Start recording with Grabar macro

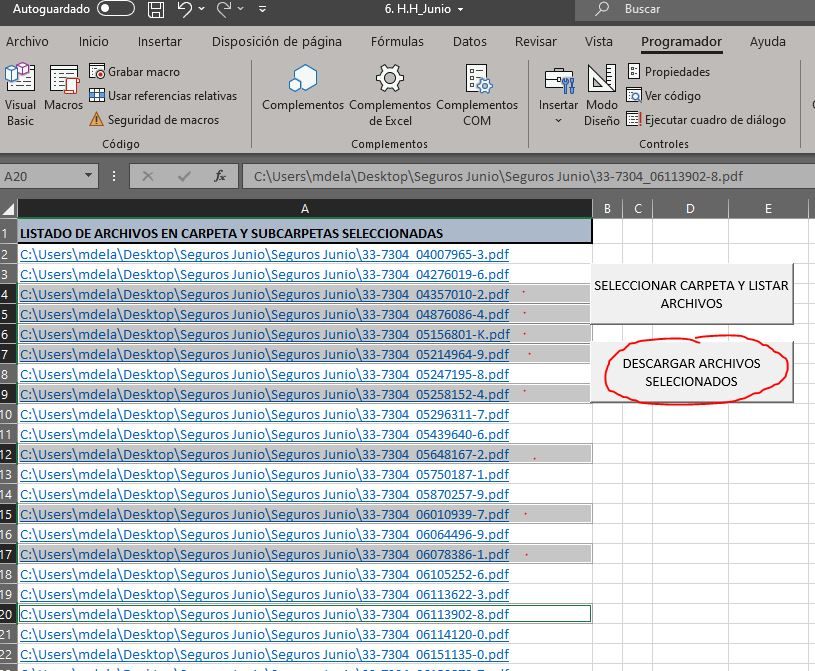click(134, 72)
